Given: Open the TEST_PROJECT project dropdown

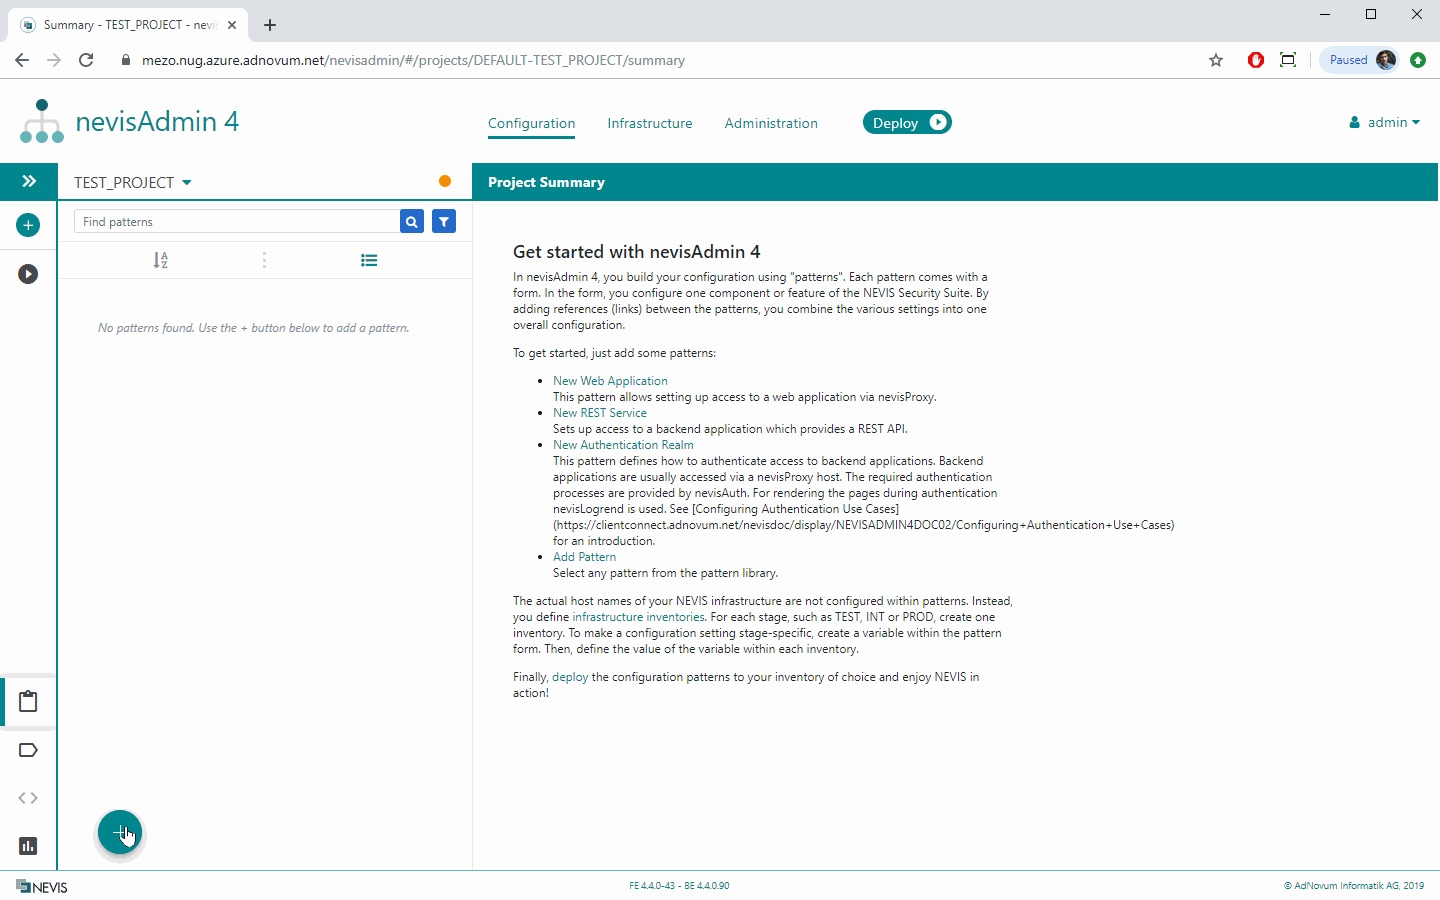Looking at the screenshot, I should pos(133,182).
